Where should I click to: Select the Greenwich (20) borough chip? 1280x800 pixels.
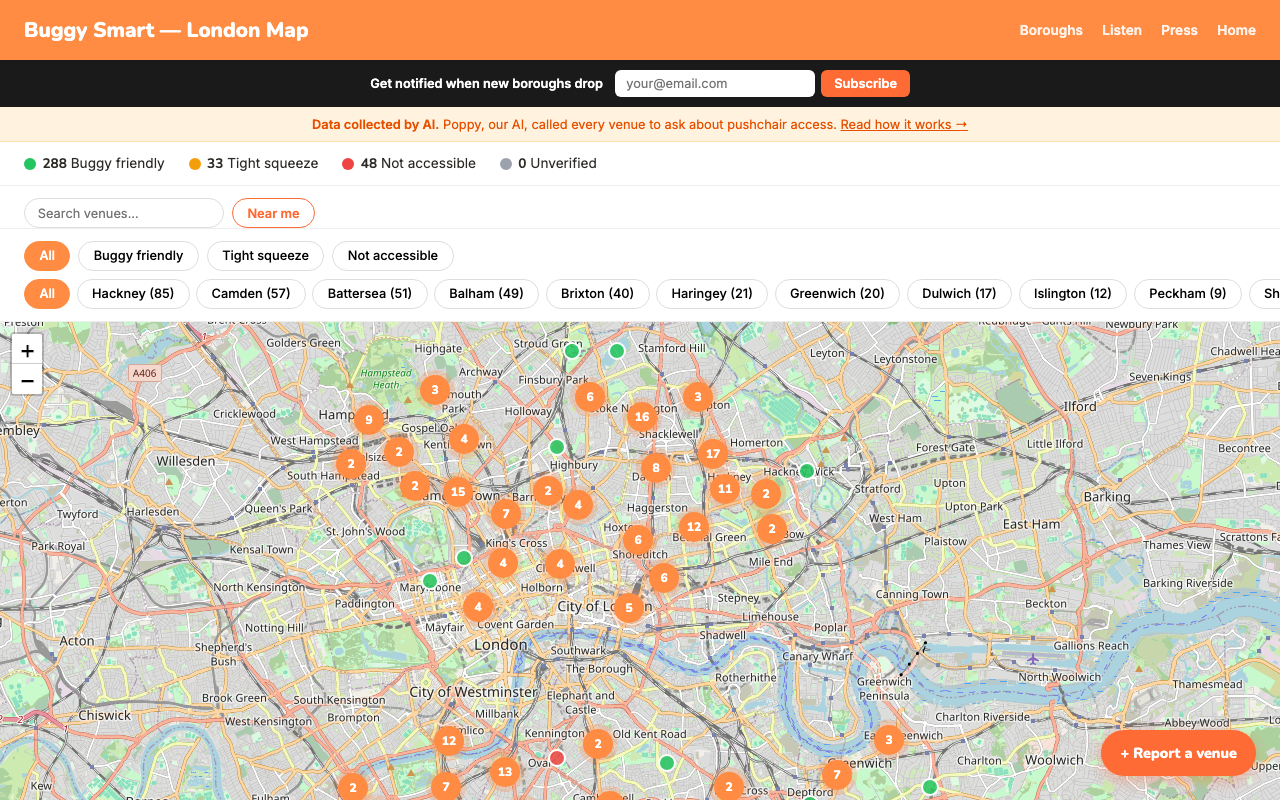coord(837,294)
